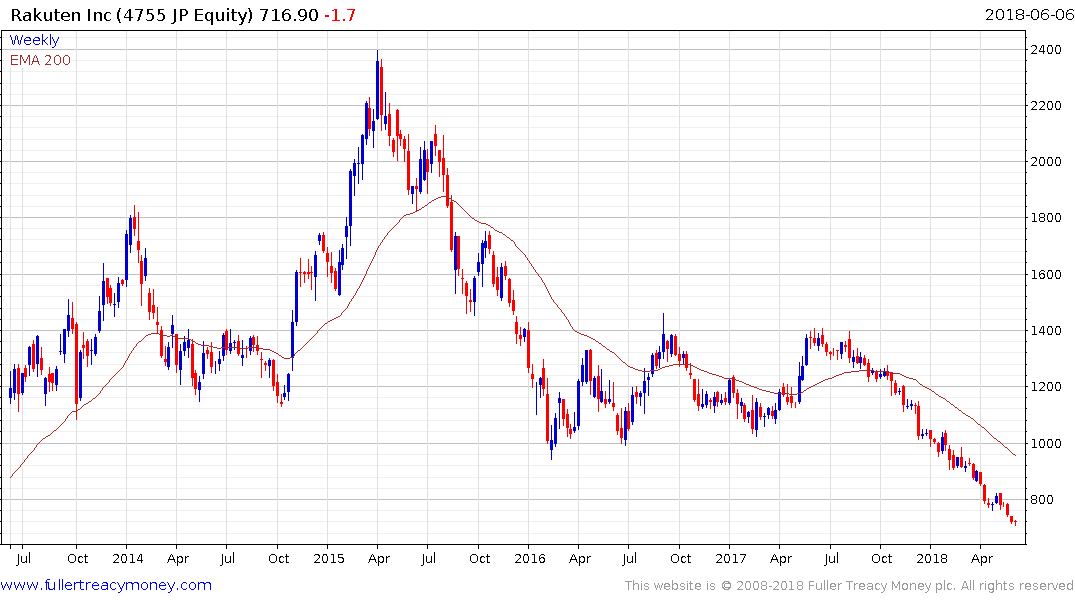Select the EMA 200 legend label
This screenshot has height=600, width=1075.
(40, 60)
